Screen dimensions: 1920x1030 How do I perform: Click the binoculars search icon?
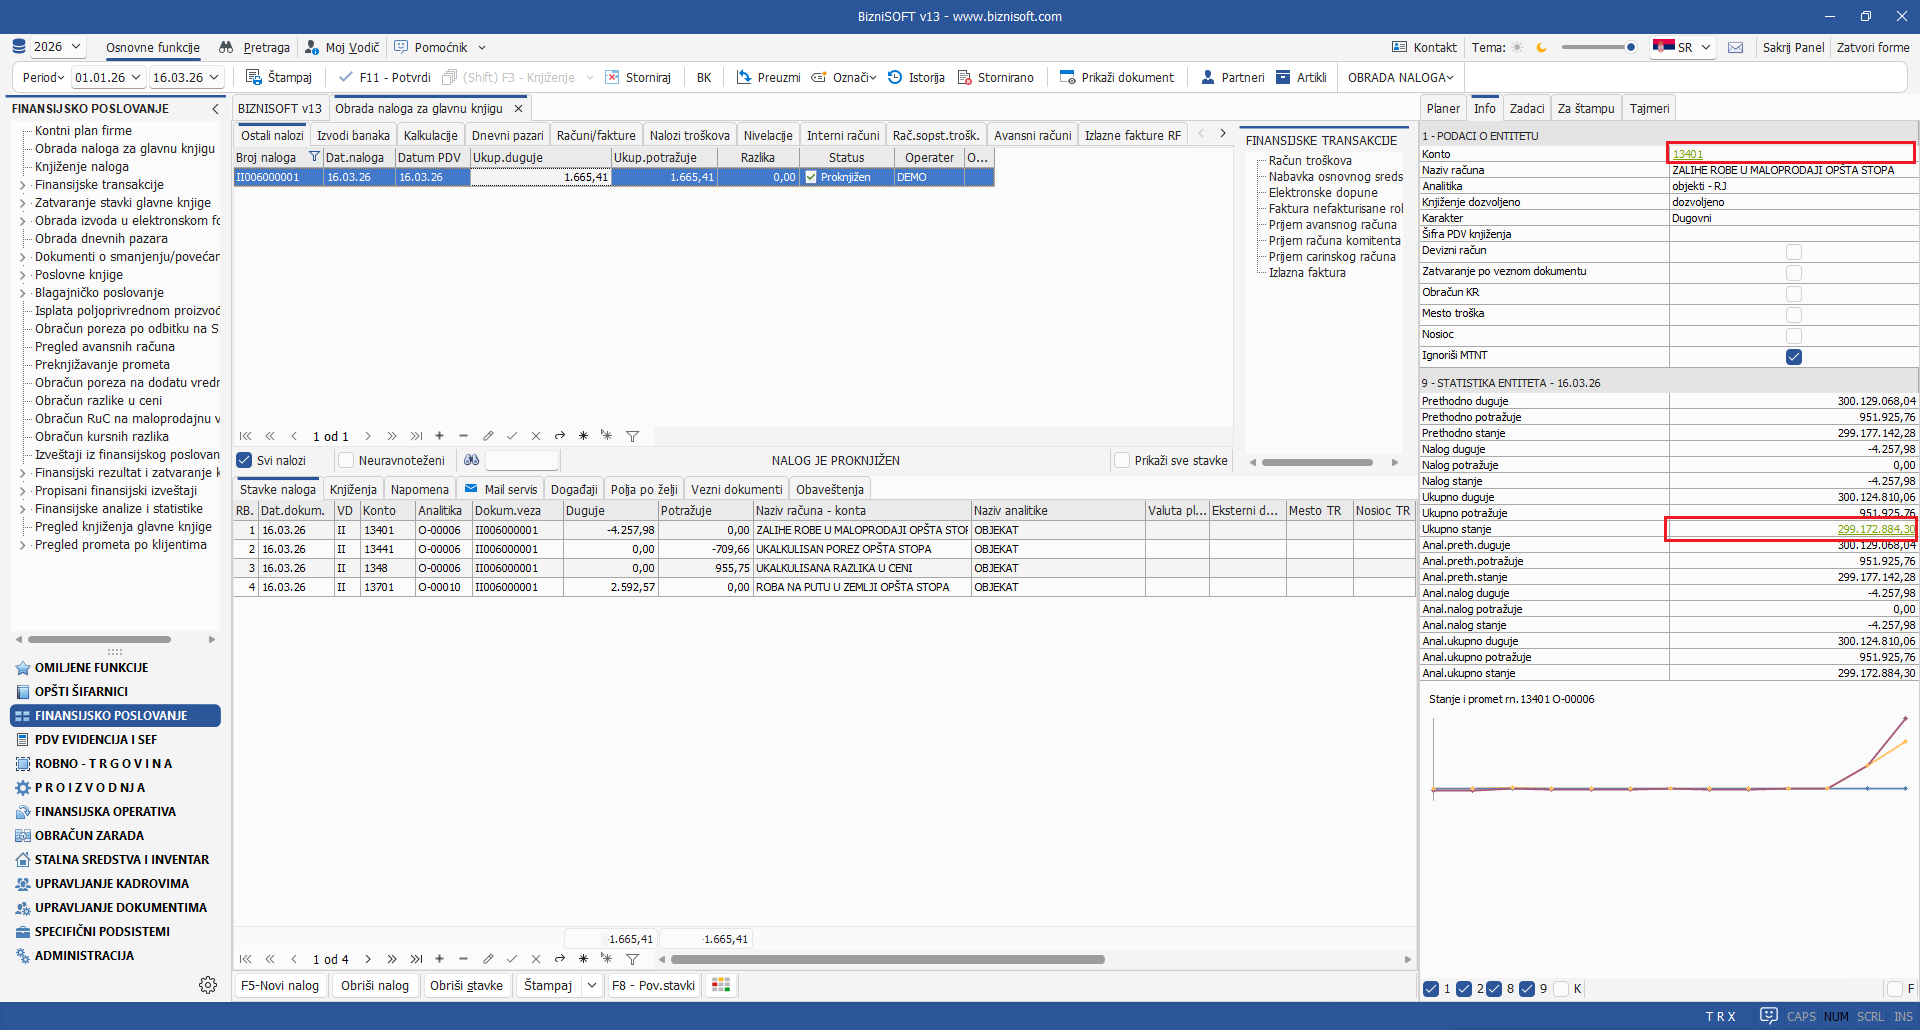pos(472,460)
